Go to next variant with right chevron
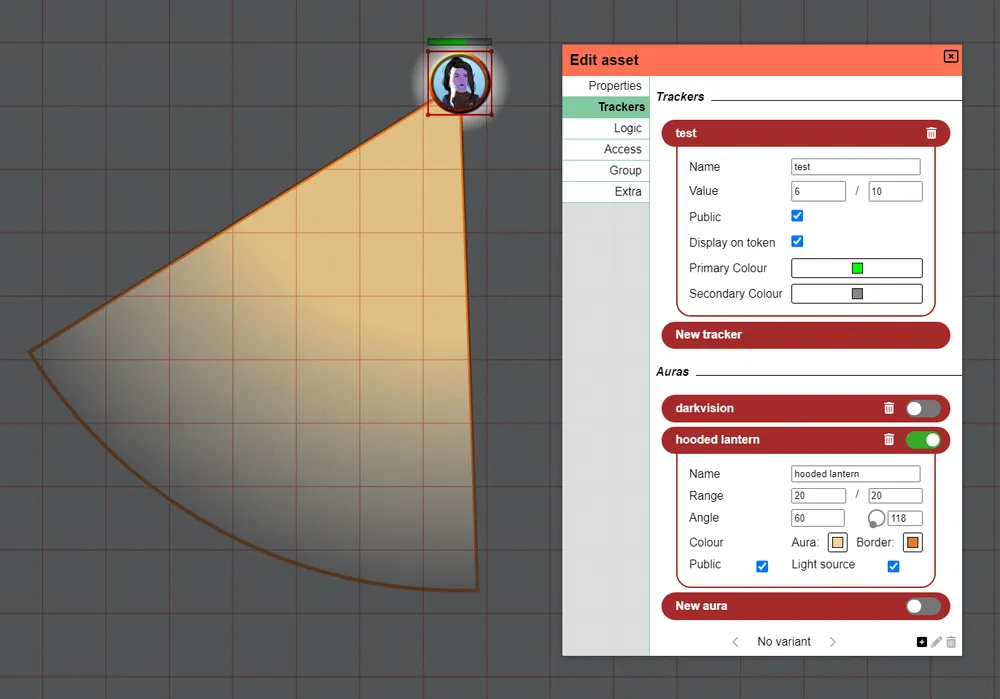Image resolution: width=1000 pixels, height=699 pixels. [833, 641]
